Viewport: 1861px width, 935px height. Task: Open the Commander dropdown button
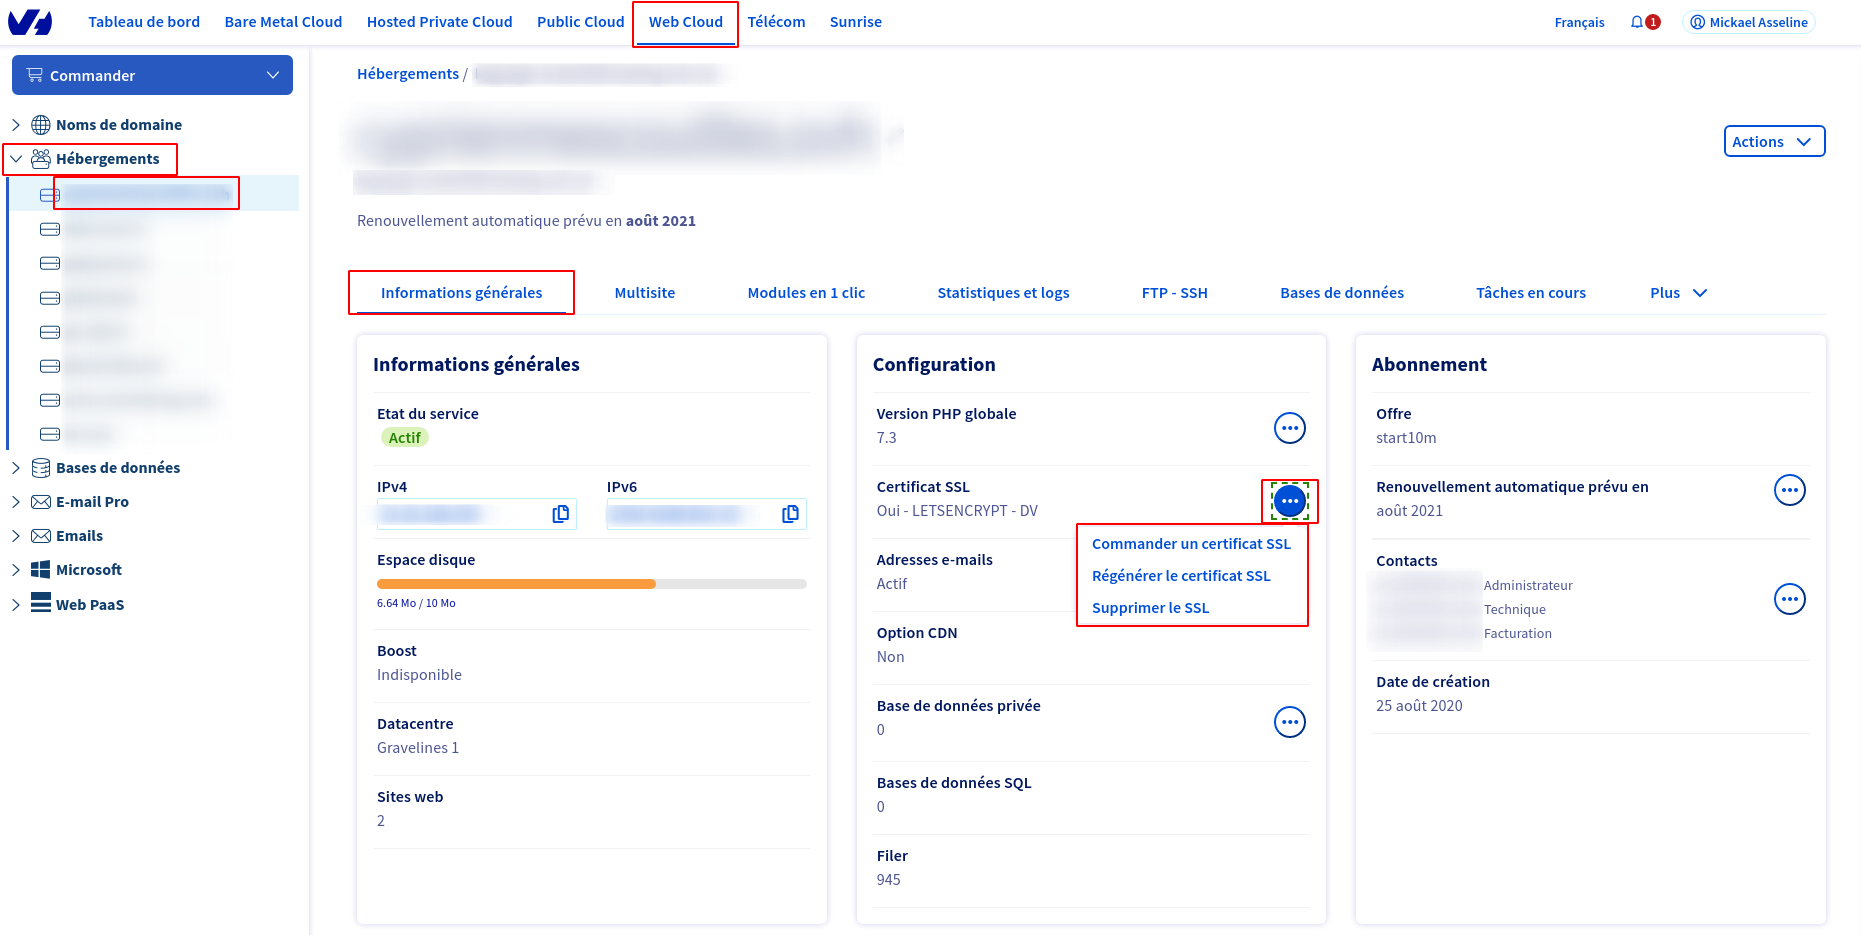[x=152, y=75]
